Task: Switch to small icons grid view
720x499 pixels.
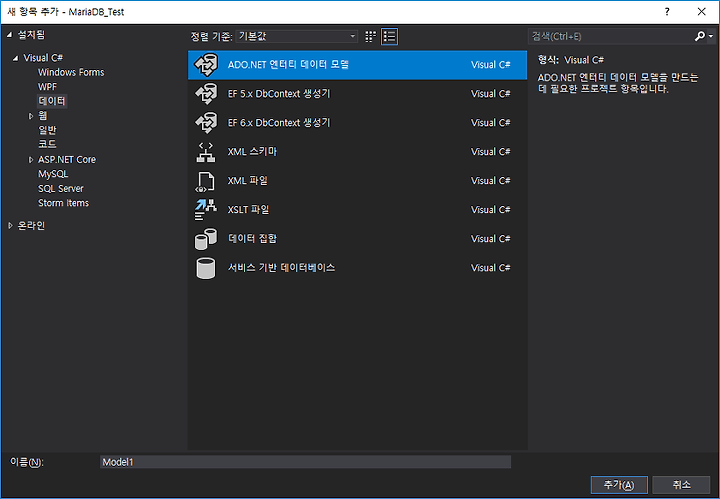Action: tap(370, 36)
